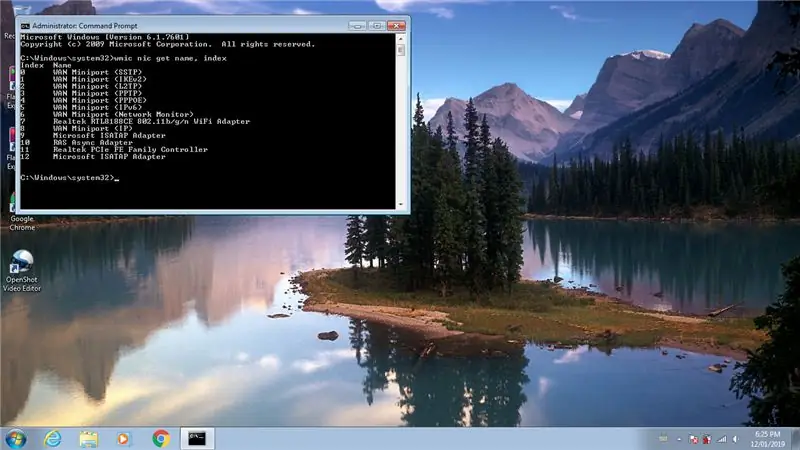This screenshot has width=800, height=450.
Task: Close the Administrator Command Prompt window
Action: (396, 26)
